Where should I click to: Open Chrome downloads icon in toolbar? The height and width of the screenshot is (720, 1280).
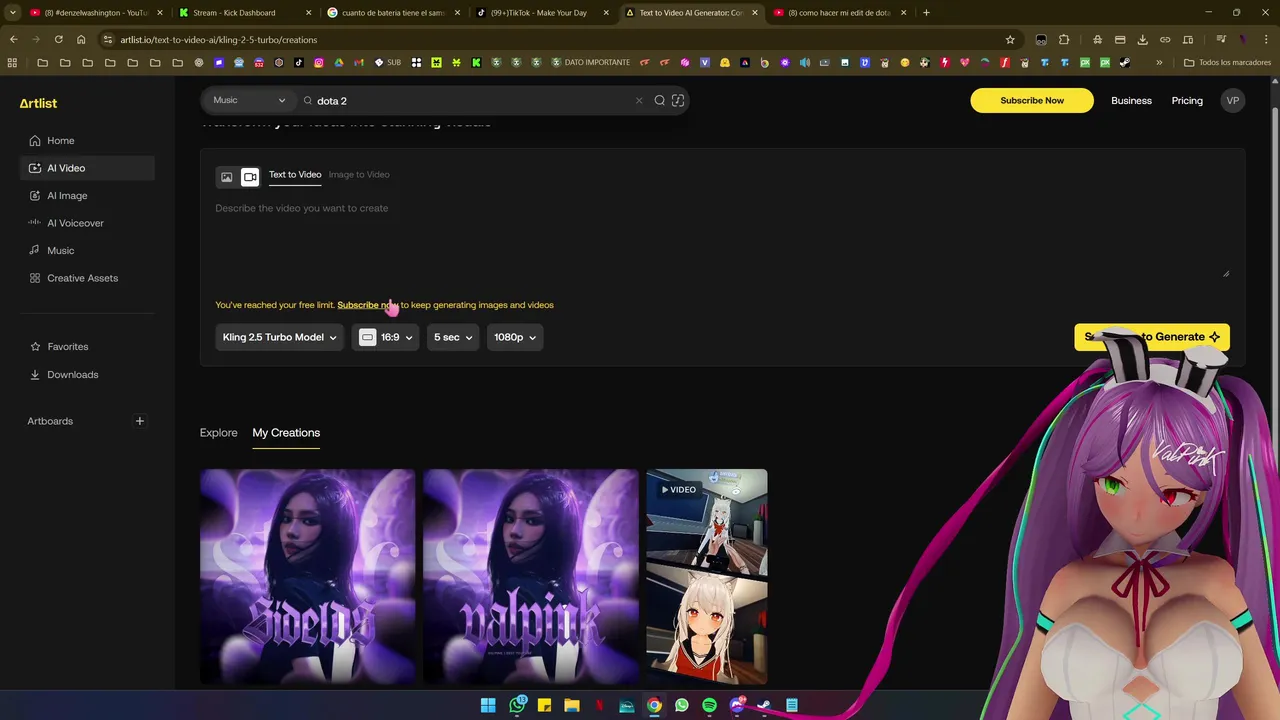1142,40
